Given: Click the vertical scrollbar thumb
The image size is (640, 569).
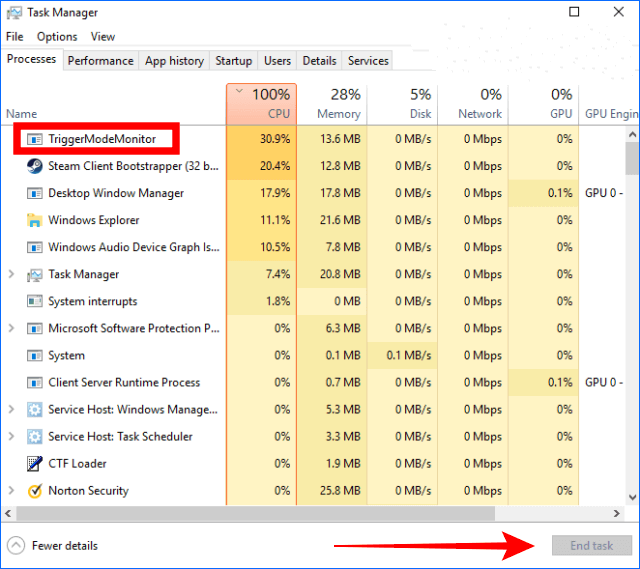Looking at the screenshot, I should point(632,158).
